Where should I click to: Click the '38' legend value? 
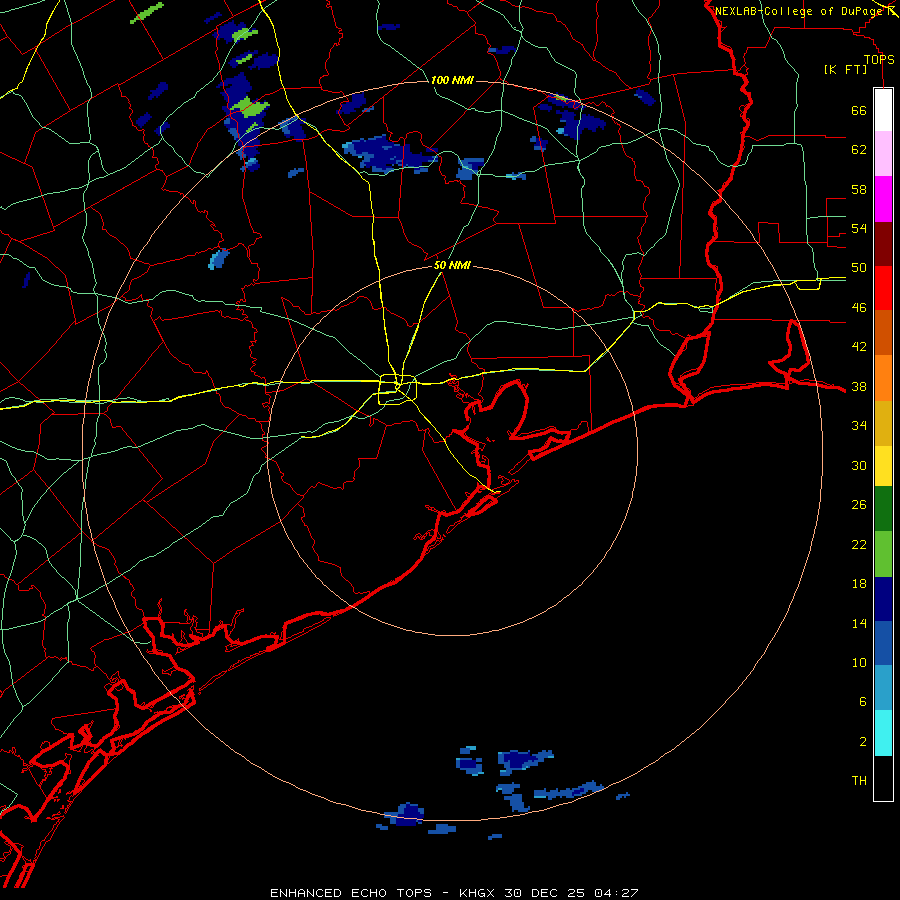click(x=859, y=386)
